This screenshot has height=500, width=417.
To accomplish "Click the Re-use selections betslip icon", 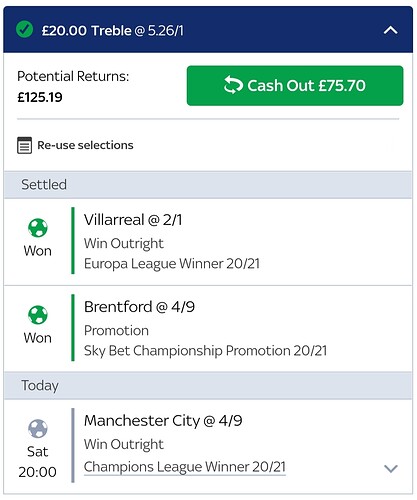I will [24, 145].
